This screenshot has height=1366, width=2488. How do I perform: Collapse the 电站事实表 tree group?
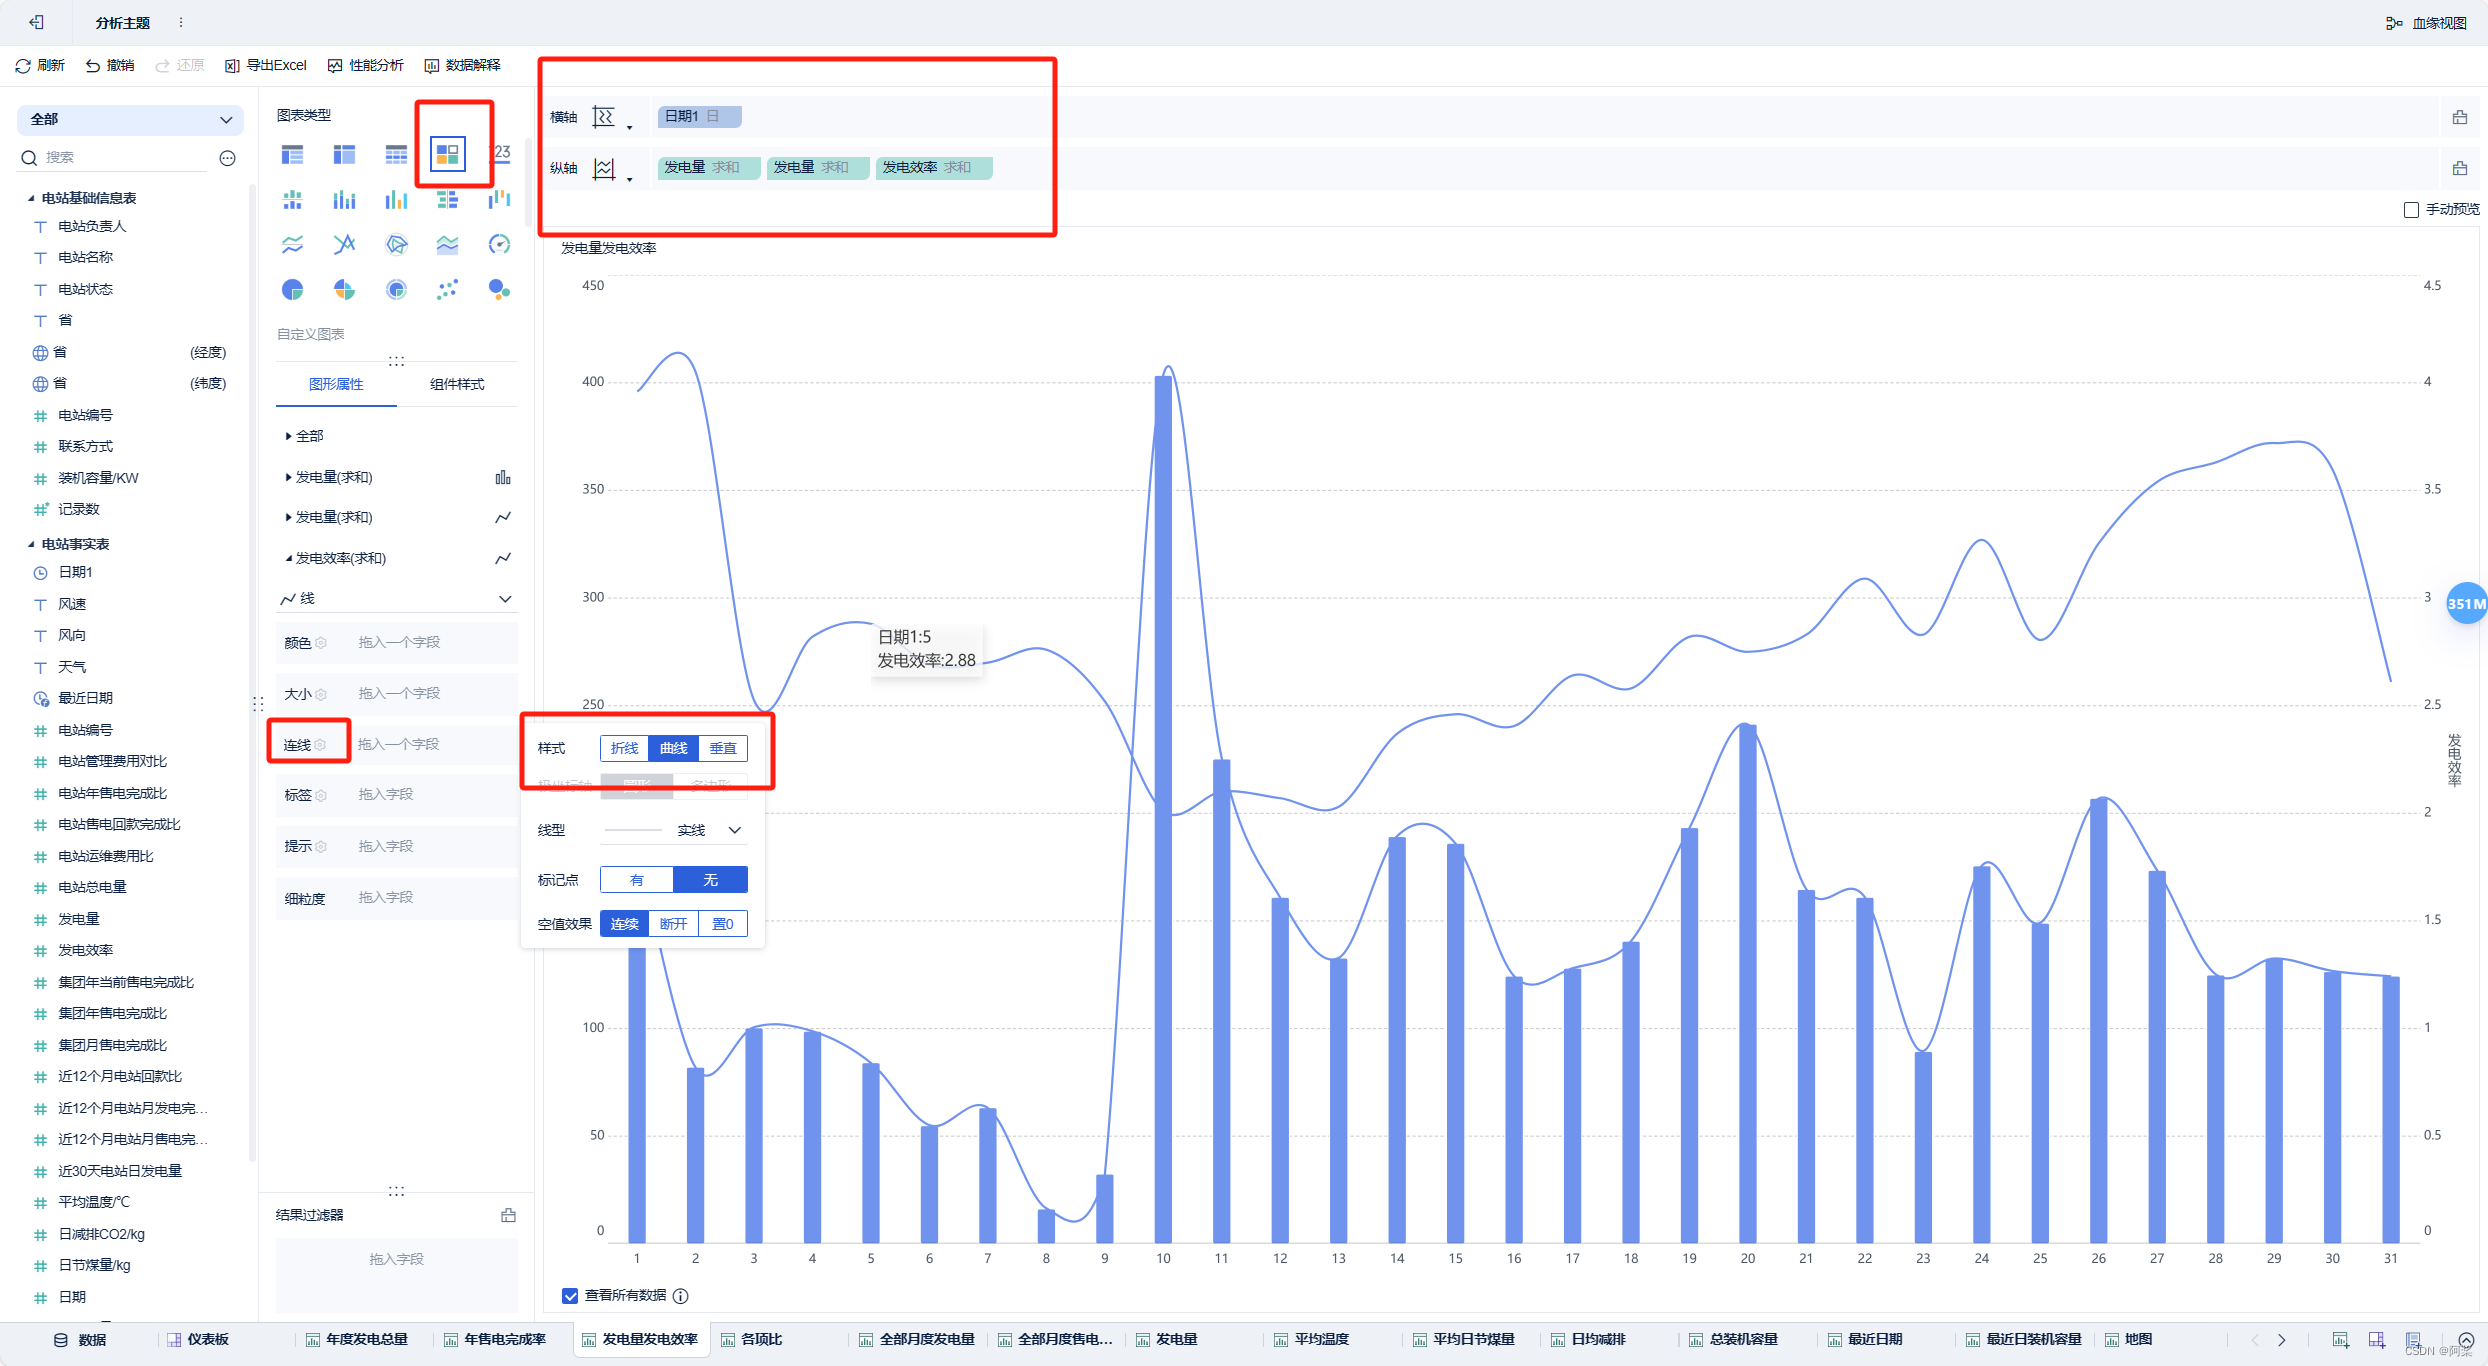pos(31,544)
